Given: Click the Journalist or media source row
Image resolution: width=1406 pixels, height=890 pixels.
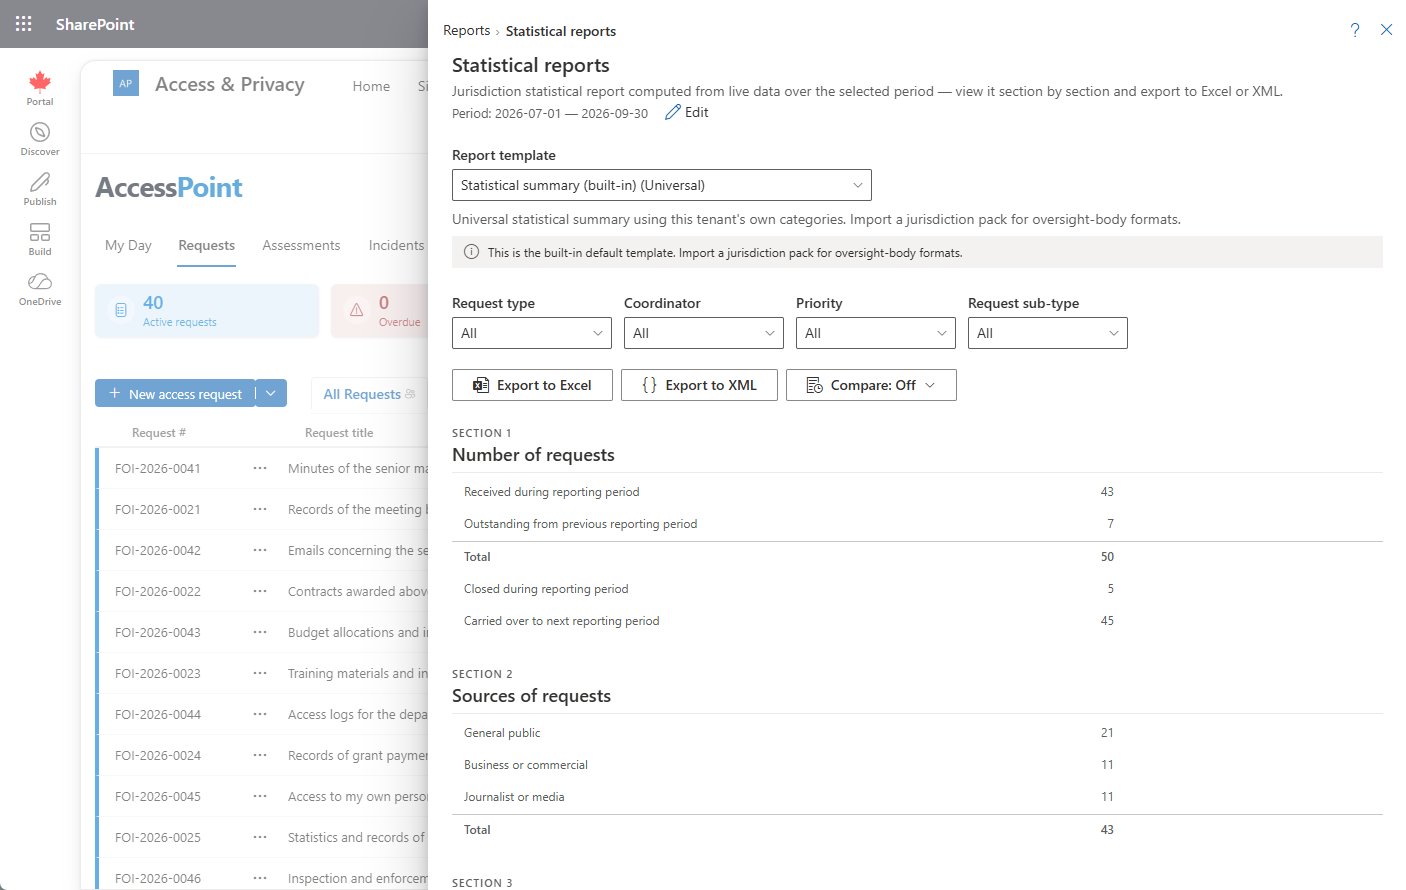Looking at the screenshot, I should 917,796.
